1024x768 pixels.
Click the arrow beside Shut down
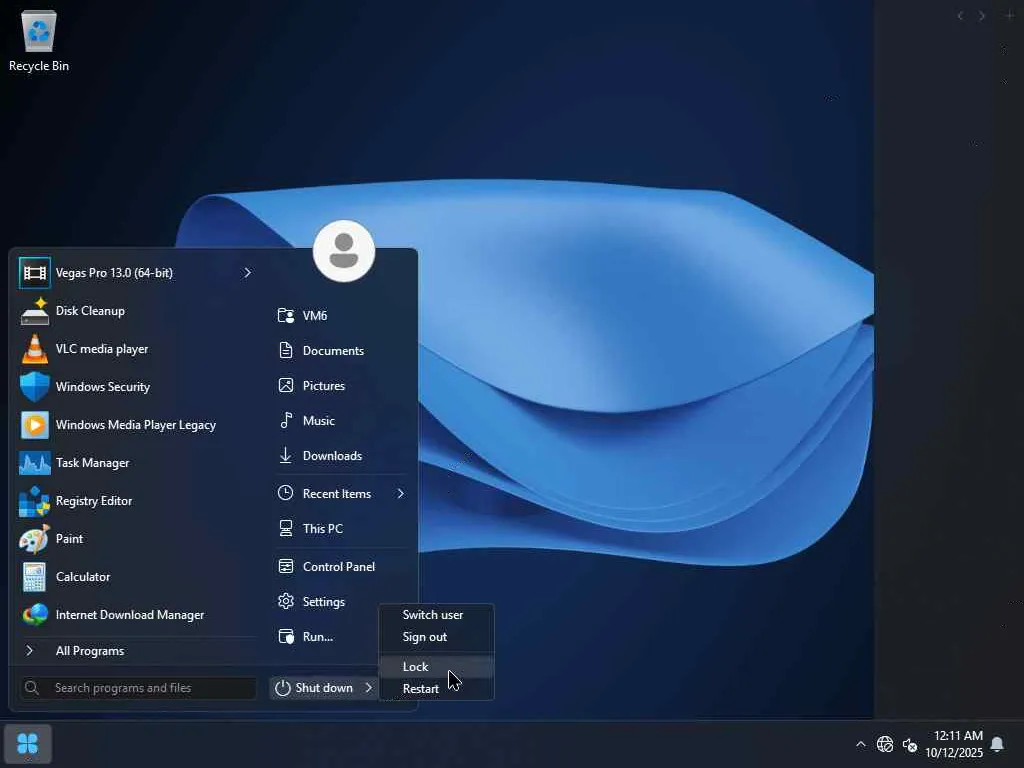point(368,688)
